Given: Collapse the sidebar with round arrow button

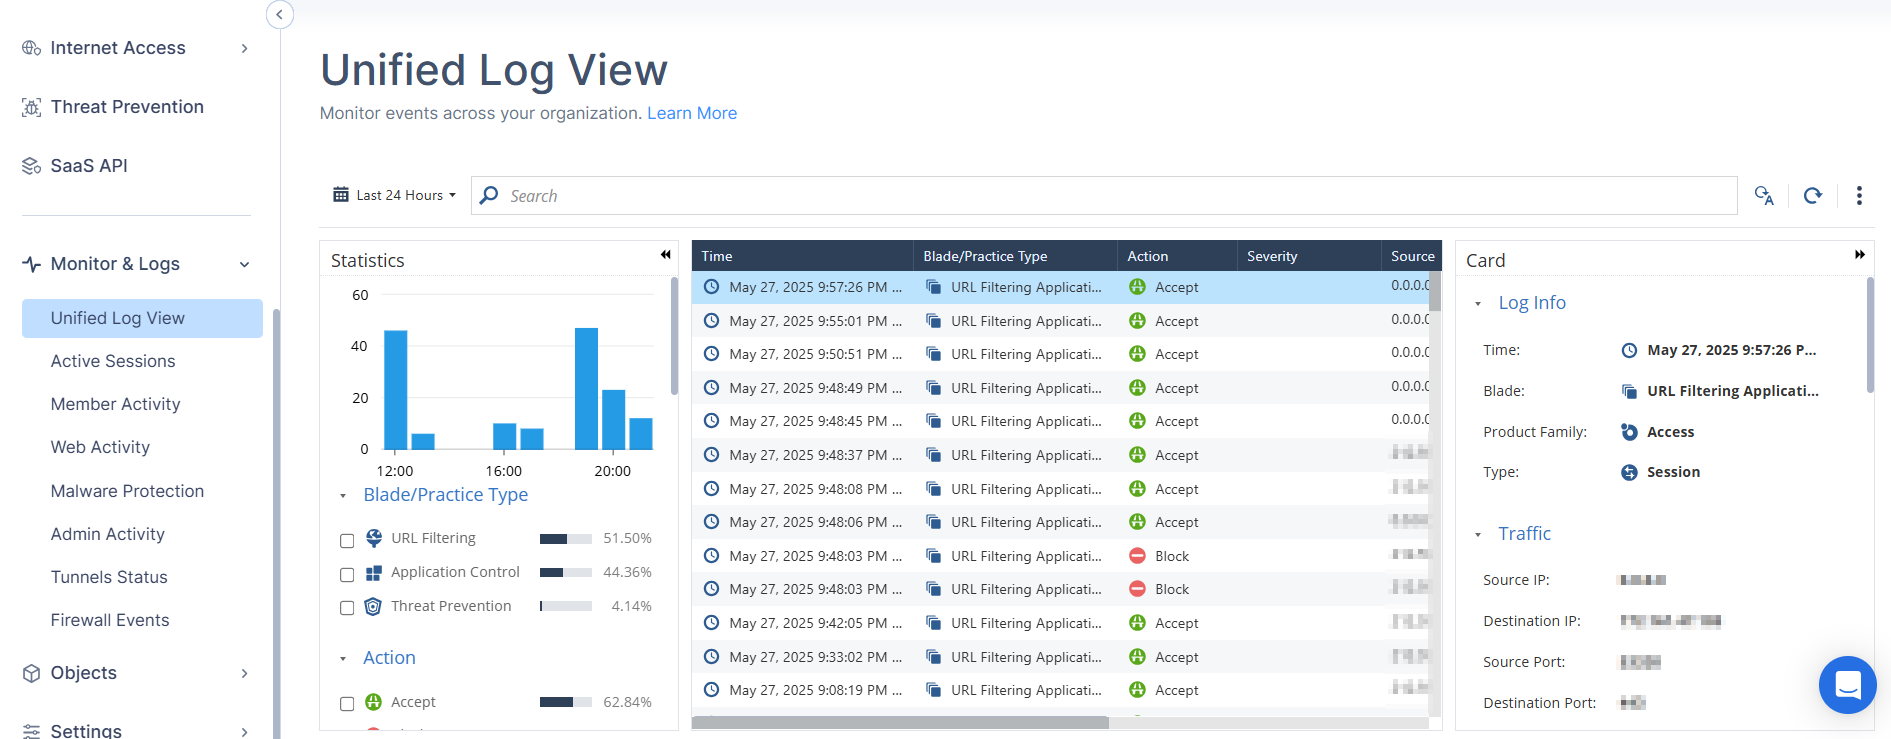Looking at the screenshot, I should (x=280, y=14).
